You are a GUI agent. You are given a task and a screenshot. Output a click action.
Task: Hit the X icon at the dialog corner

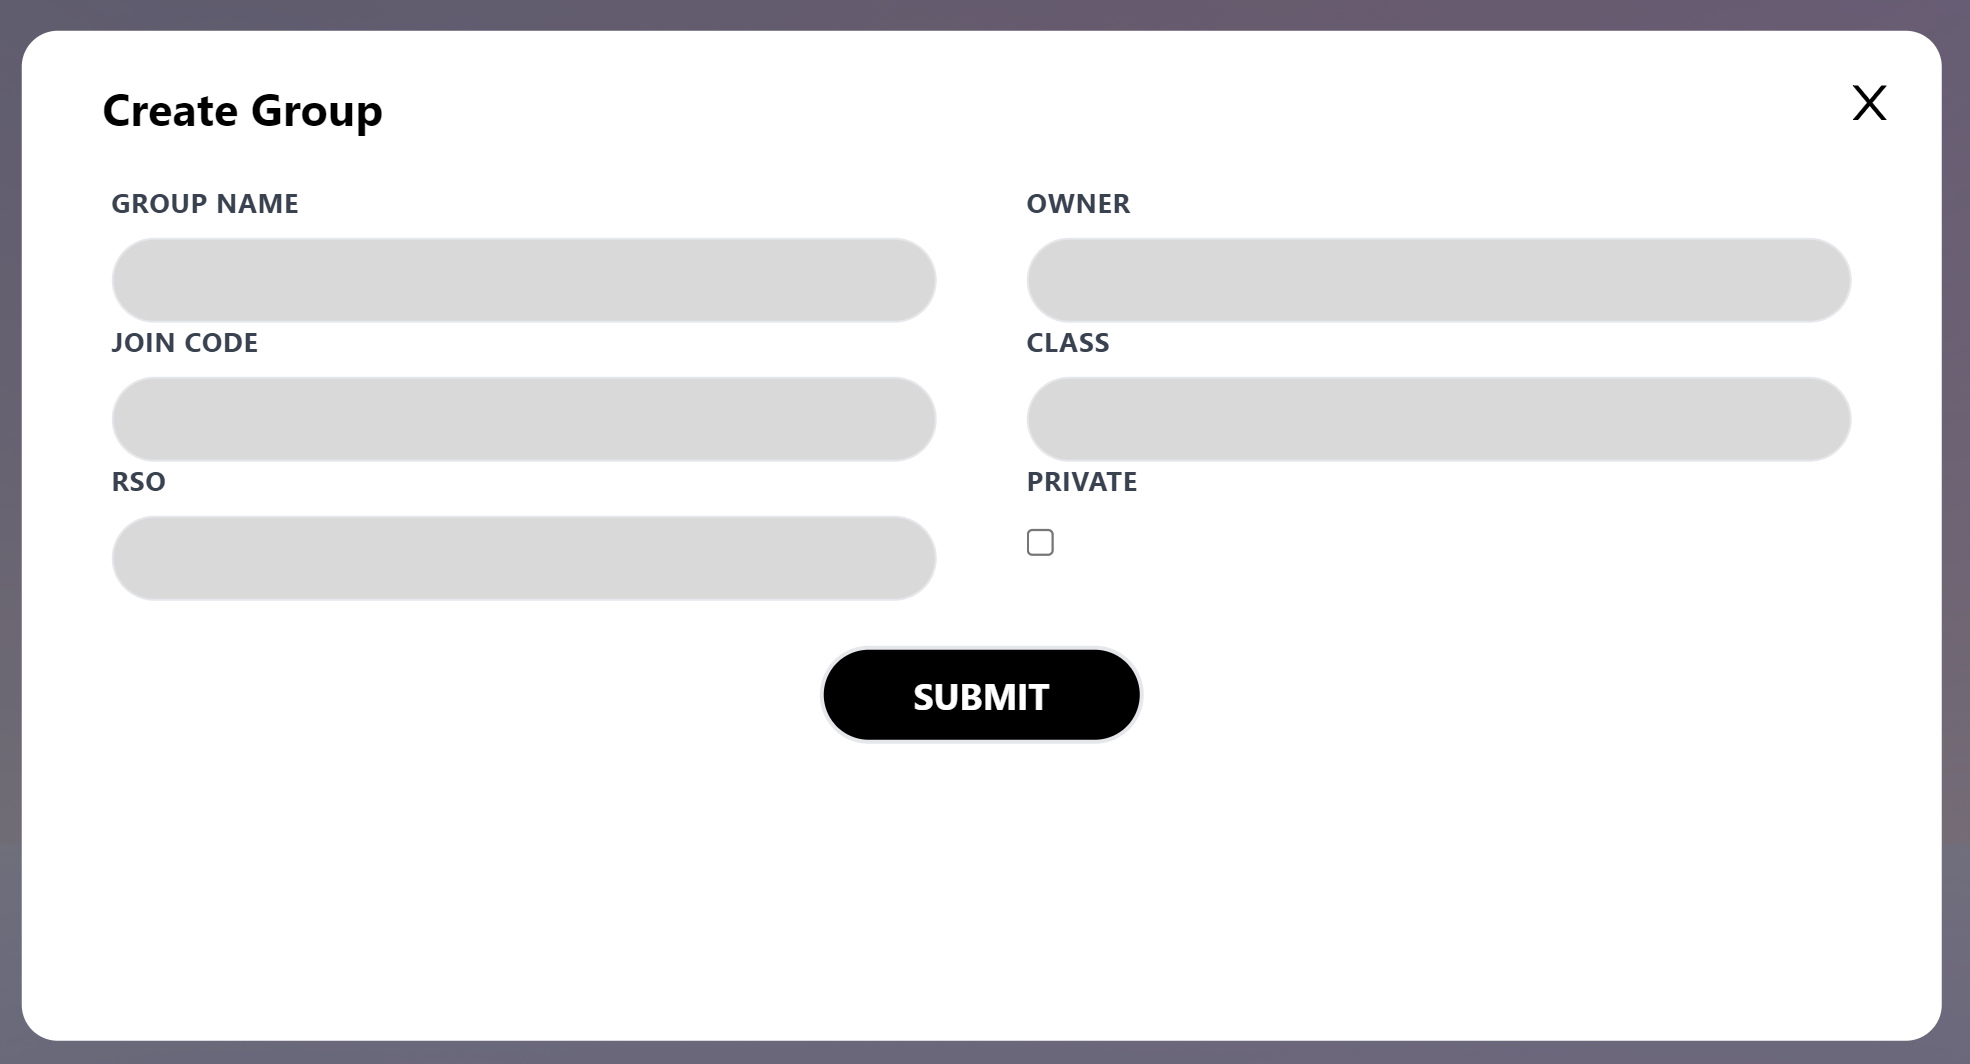pyautogui.click(x=1868, y=103)
